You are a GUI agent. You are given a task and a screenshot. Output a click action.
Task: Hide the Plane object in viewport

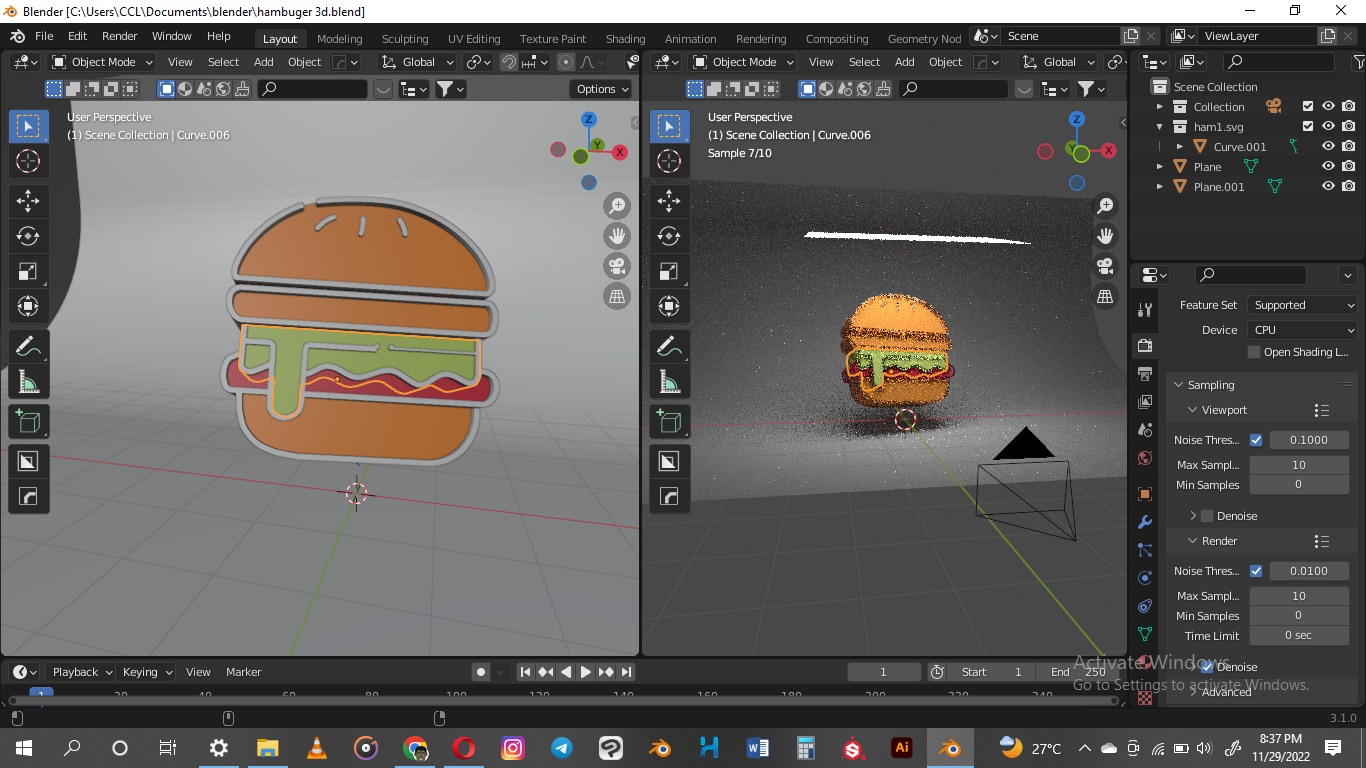click(1328, 167)
